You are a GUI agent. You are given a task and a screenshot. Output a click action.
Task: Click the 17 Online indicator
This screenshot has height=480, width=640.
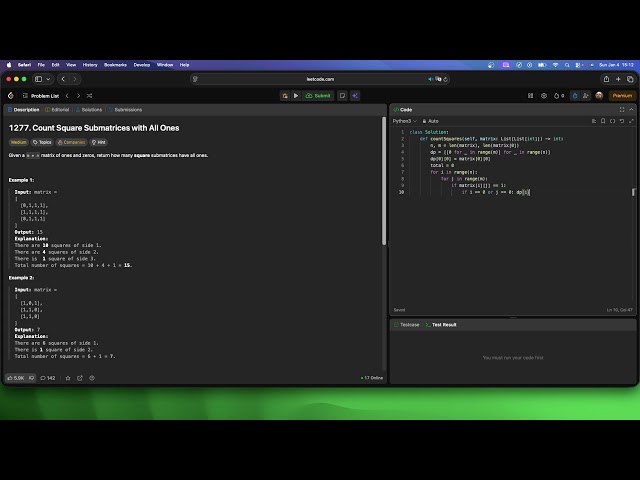point(372,378)
